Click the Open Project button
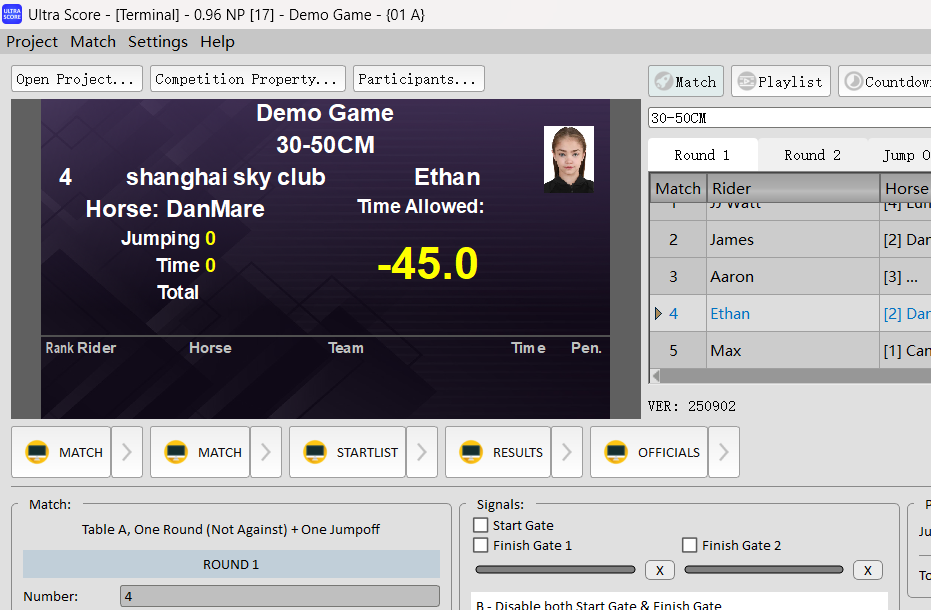 (x=76, y=78)
